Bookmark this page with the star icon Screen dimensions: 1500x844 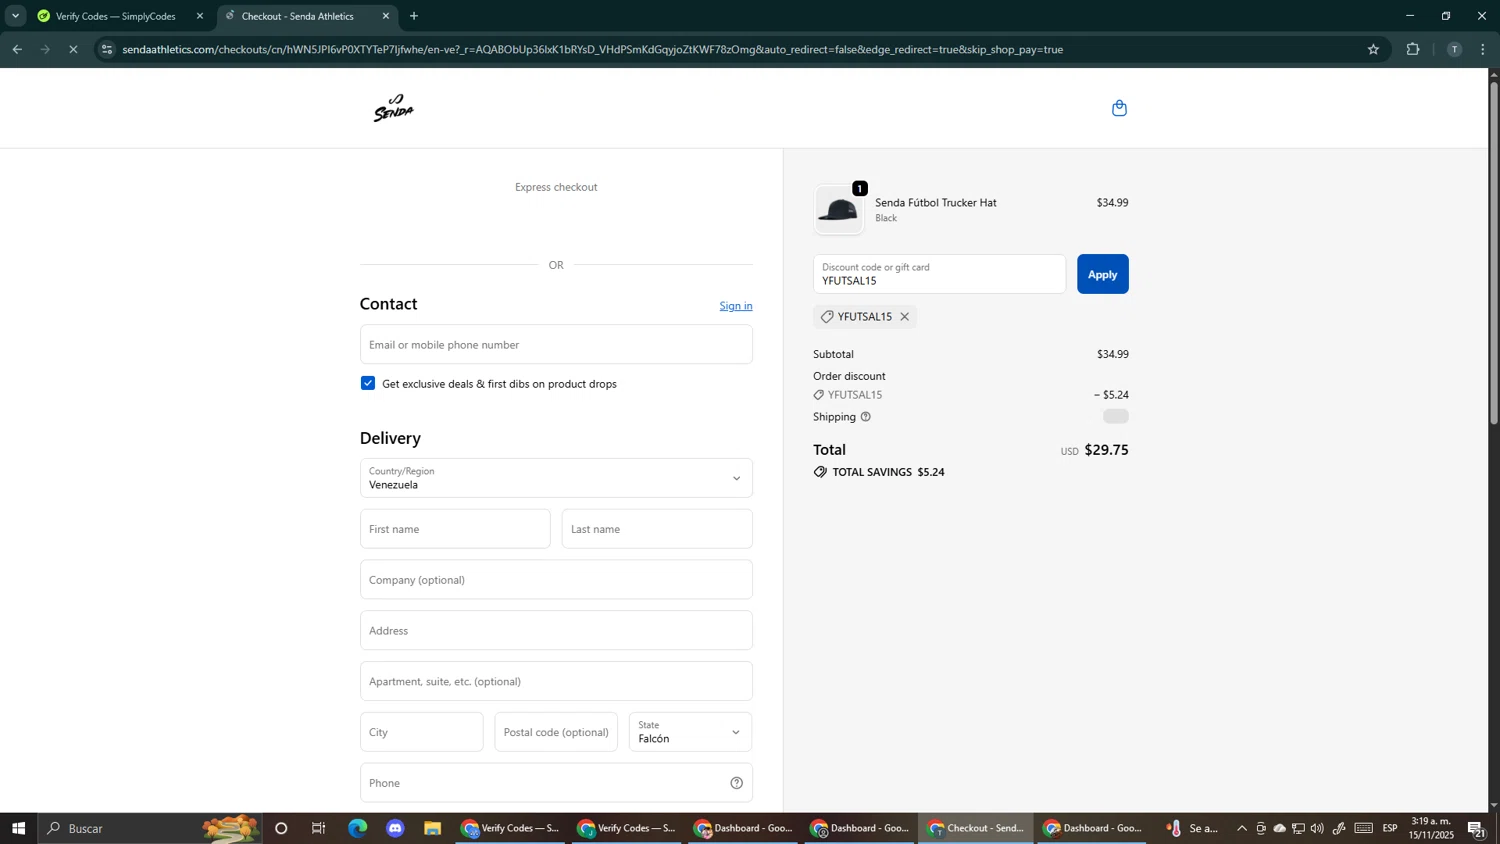[x=1373, y=49]
